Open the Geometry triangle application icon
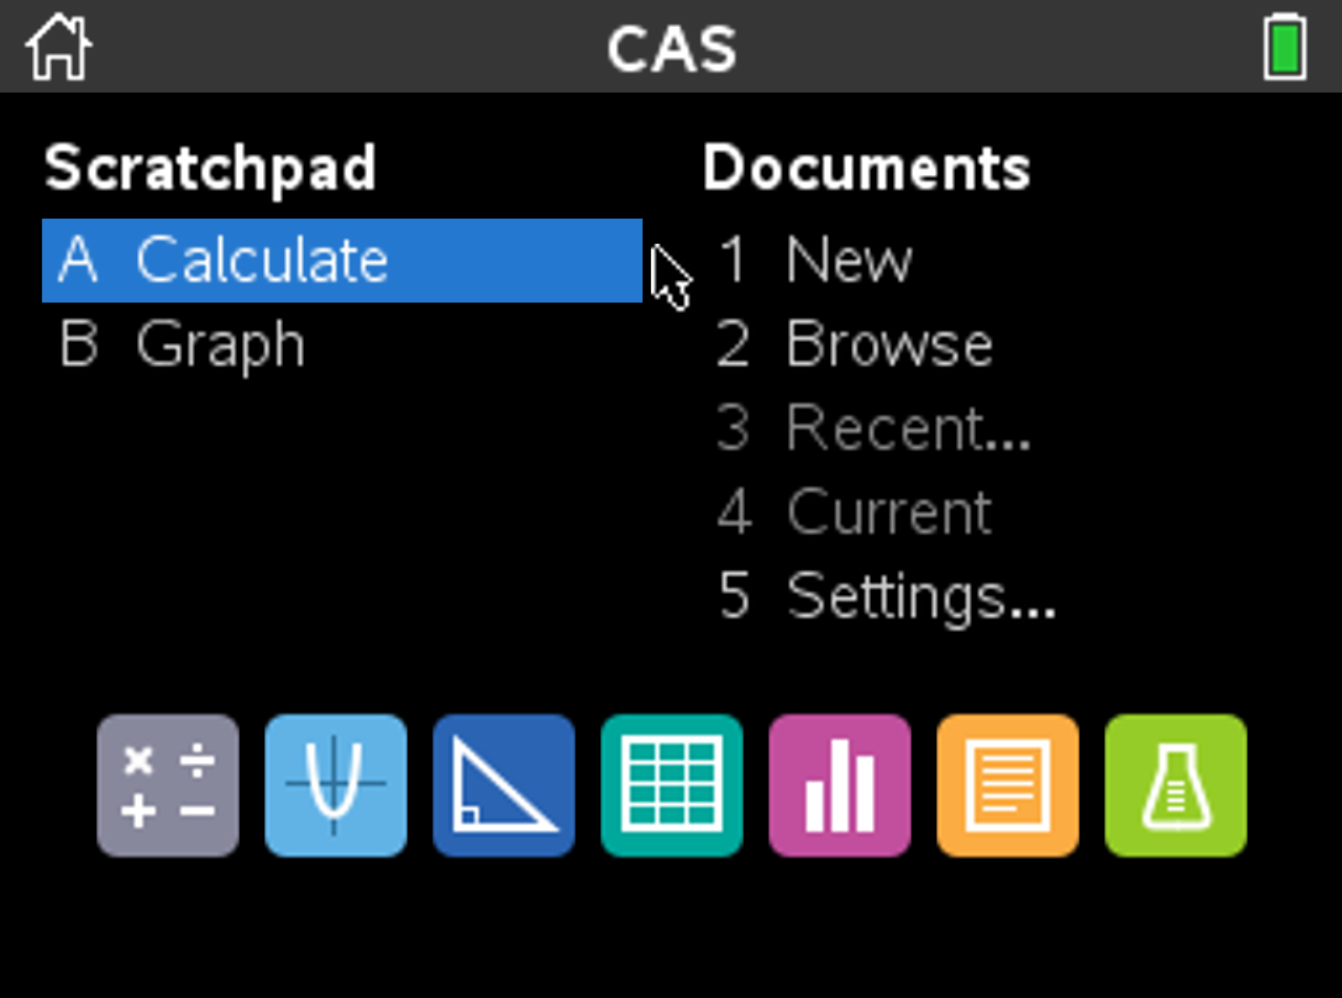This screenshot has height=998, width=1342. click(504, 786)
